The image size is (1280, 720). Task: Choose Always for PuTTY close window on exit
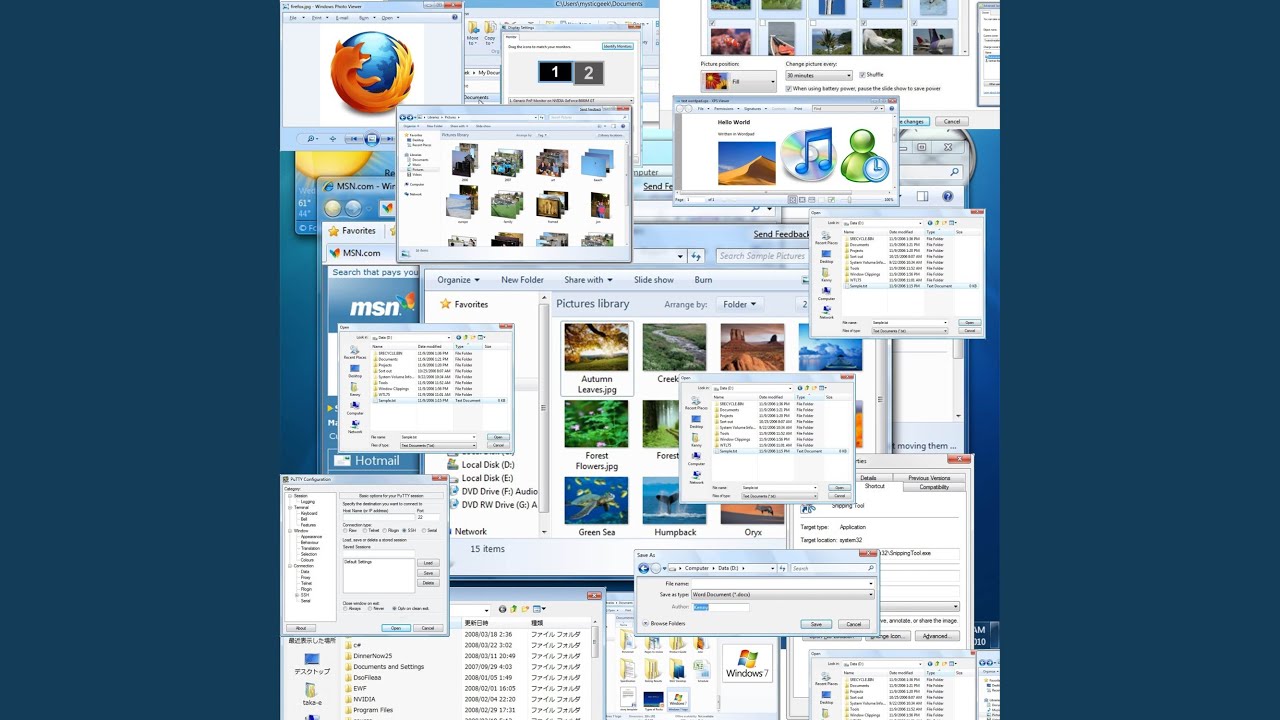point(346,608)
